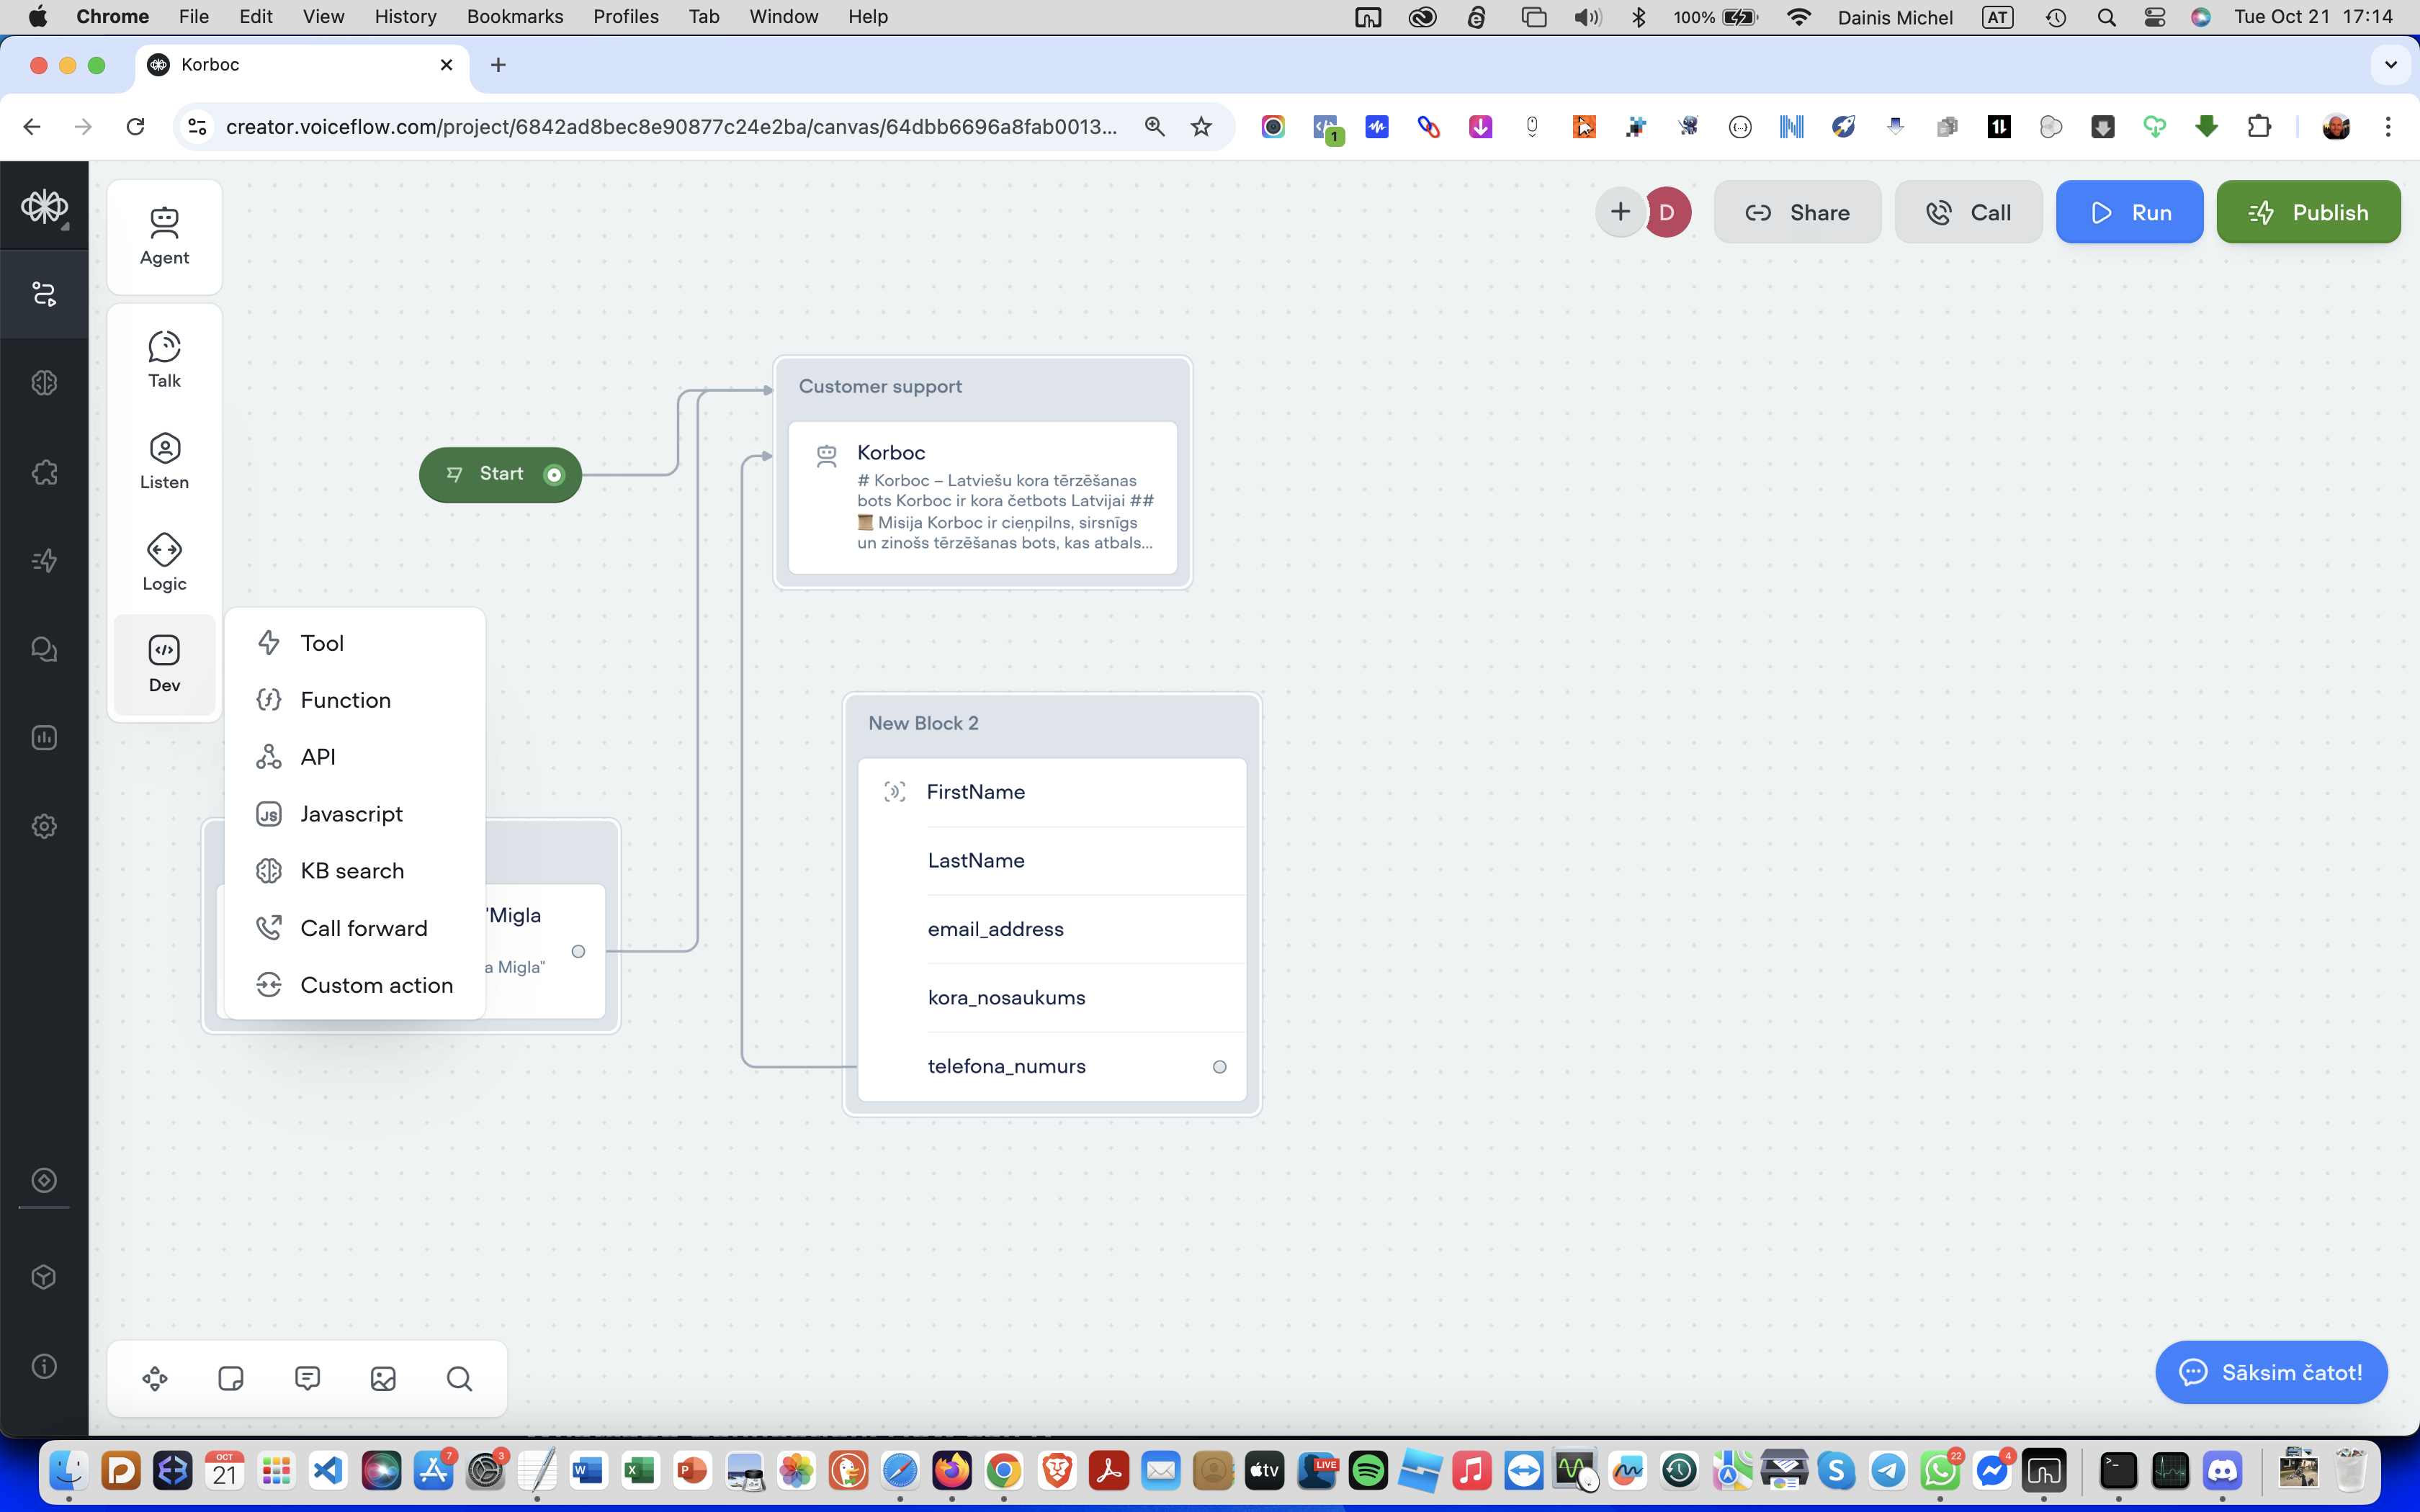Open the Agent step panel
Screen dimensions: 2420x1512
164,236
